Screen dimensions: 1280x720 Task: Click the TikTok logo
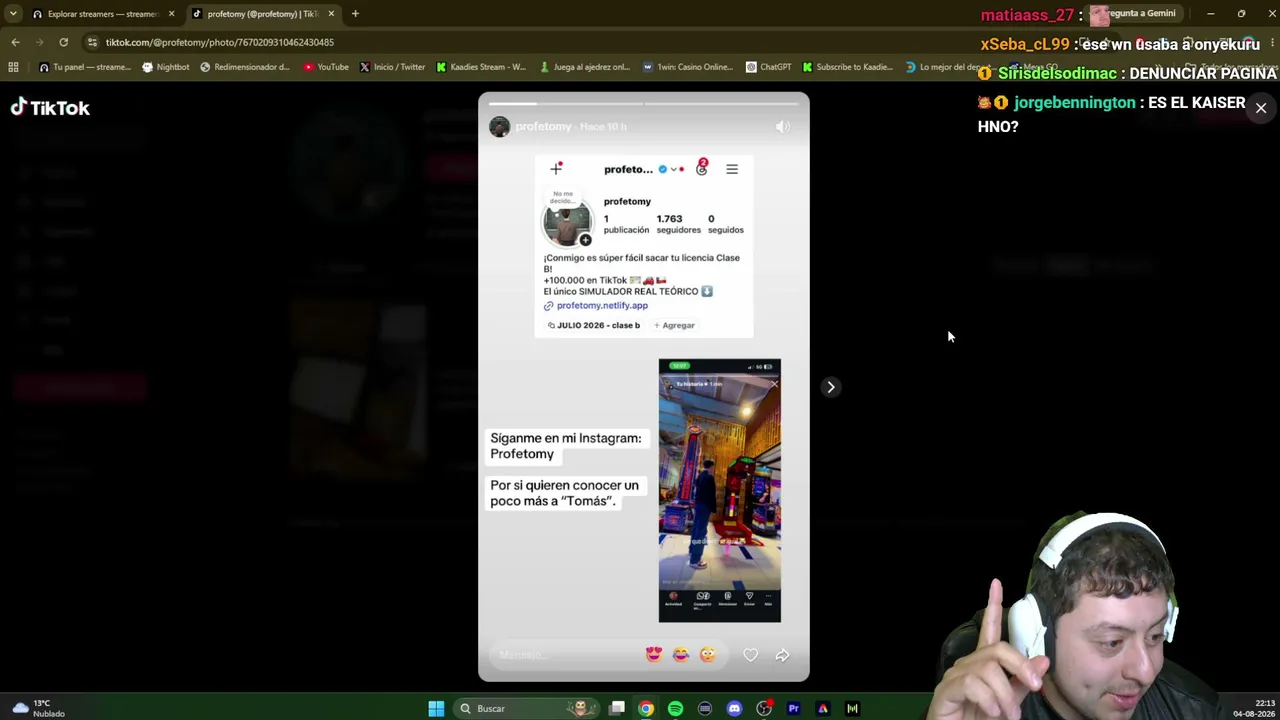[x=50, y=108]
